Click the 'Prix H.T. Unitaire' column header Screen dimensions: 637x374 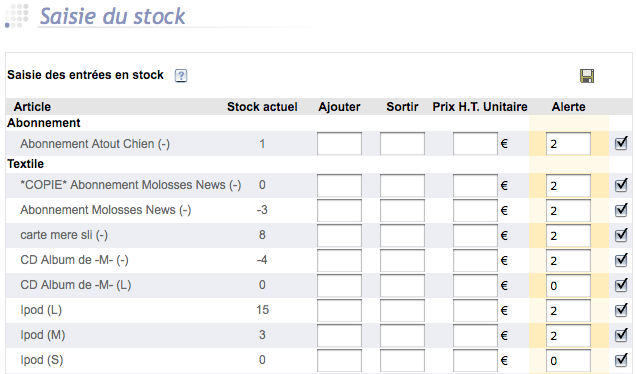(x=480, y=107)
